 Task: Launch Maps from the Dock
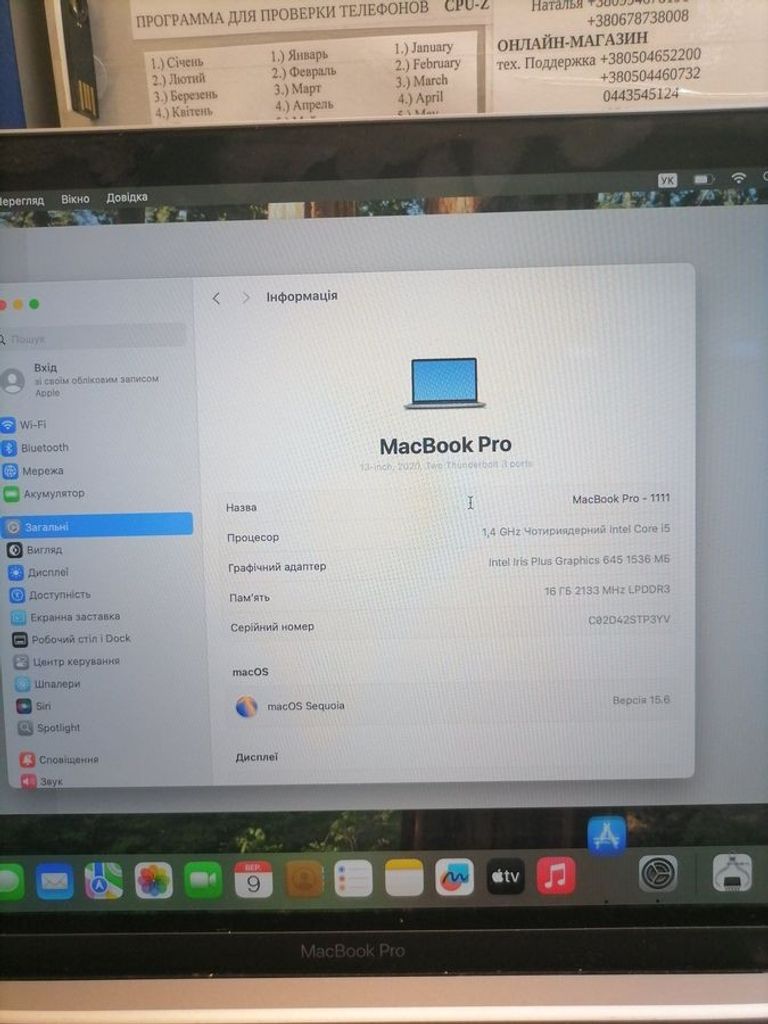[103, 880]
